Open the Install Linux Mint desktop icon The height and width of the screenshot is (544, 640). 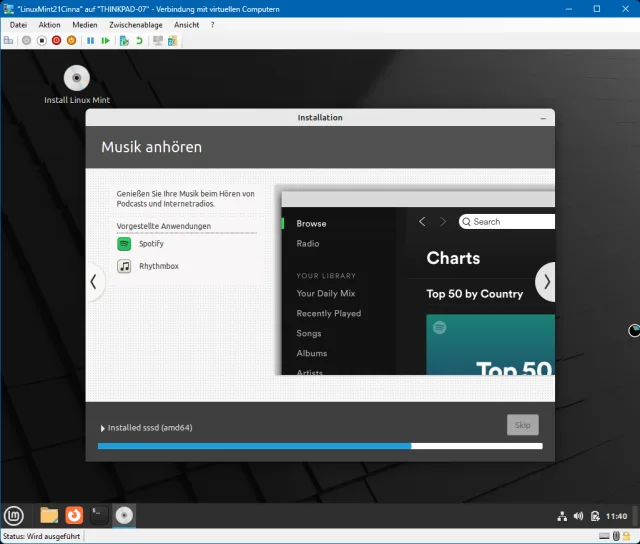point(77,79)
